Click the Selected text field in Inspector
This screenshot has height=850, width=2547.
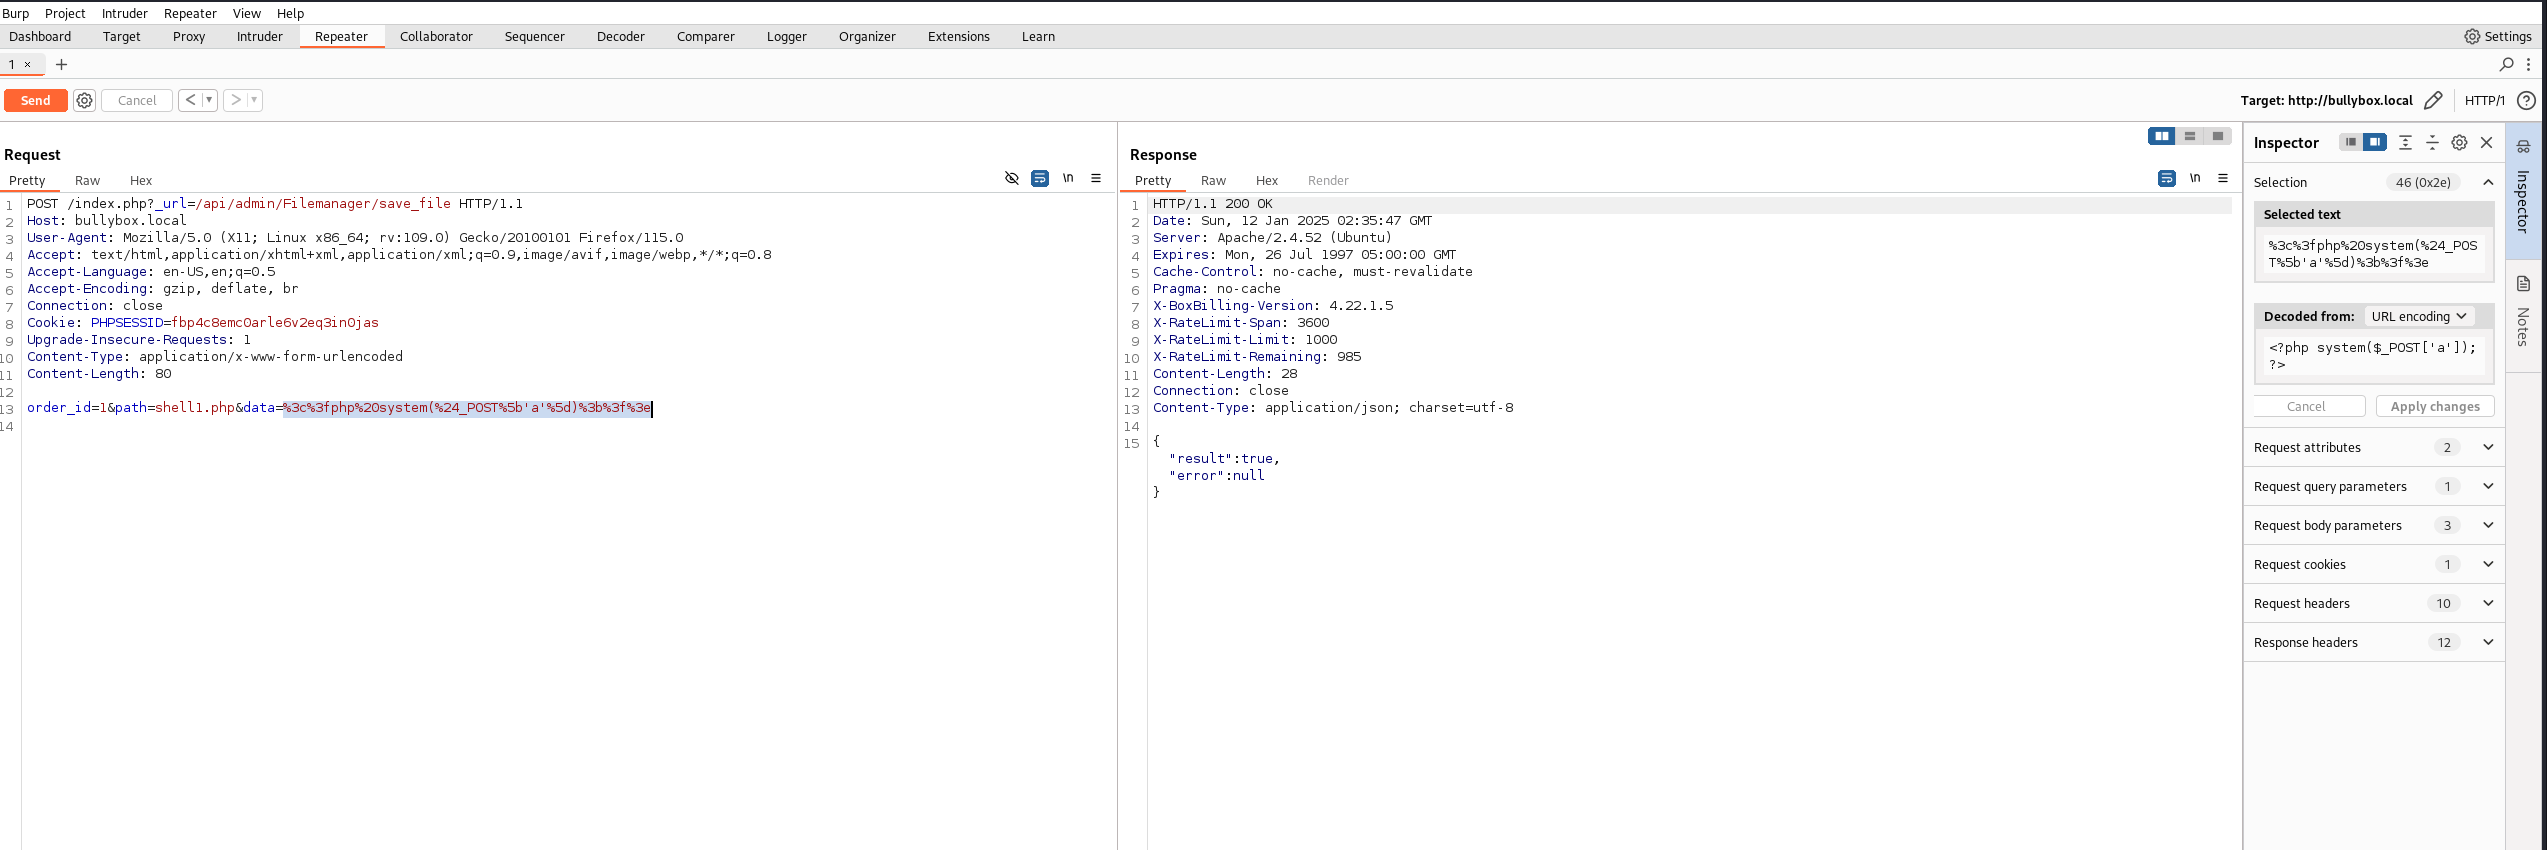[2374, 253]
